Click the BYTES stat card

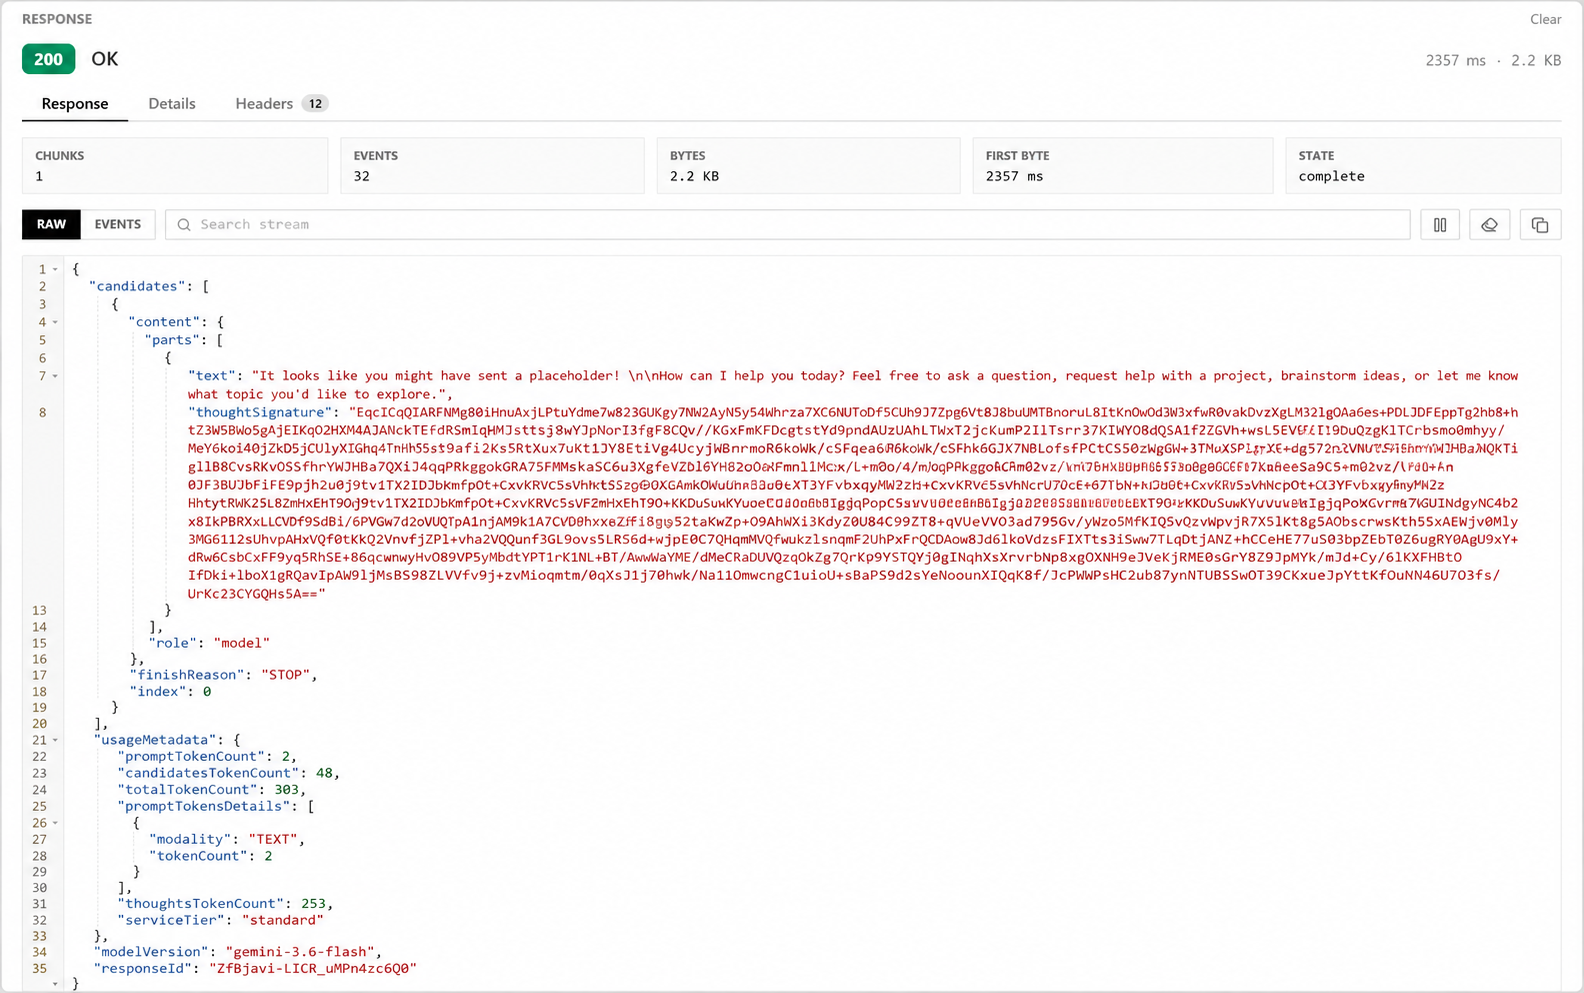[808, 166]
